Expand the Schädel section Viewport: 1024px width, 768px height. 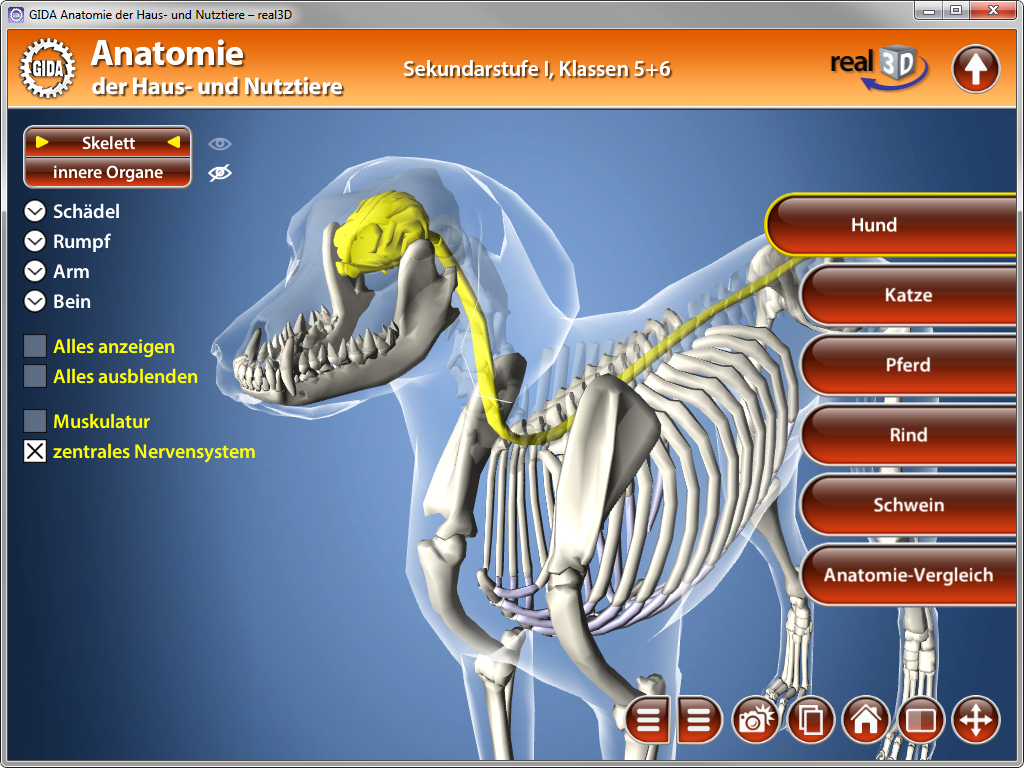click(x=35, y=212)
